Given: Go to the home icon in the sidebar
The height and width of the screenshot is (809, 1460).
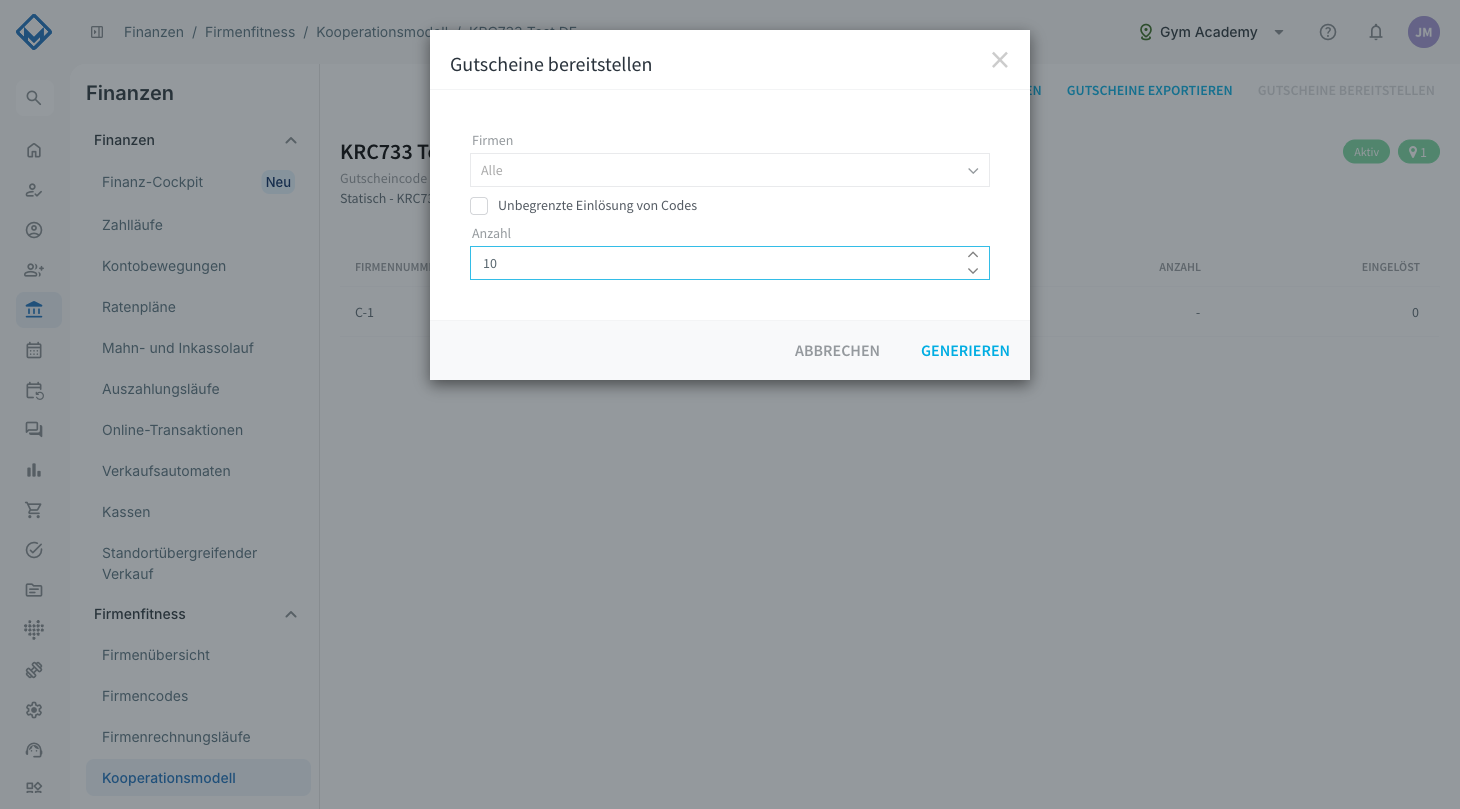Looking at the screenshot, I should (x=34, y=150).
